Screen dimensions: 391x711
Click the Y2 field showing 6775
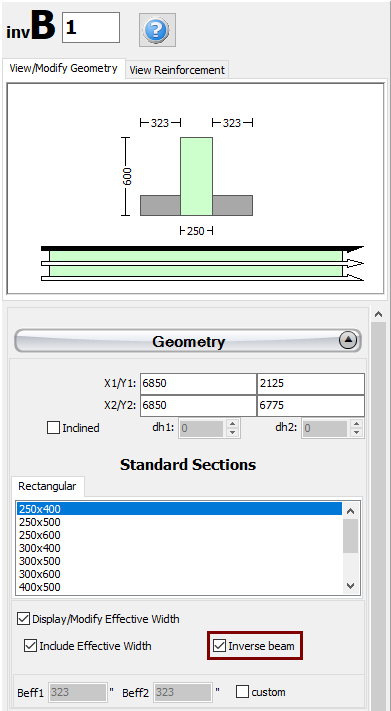(311, 405)
